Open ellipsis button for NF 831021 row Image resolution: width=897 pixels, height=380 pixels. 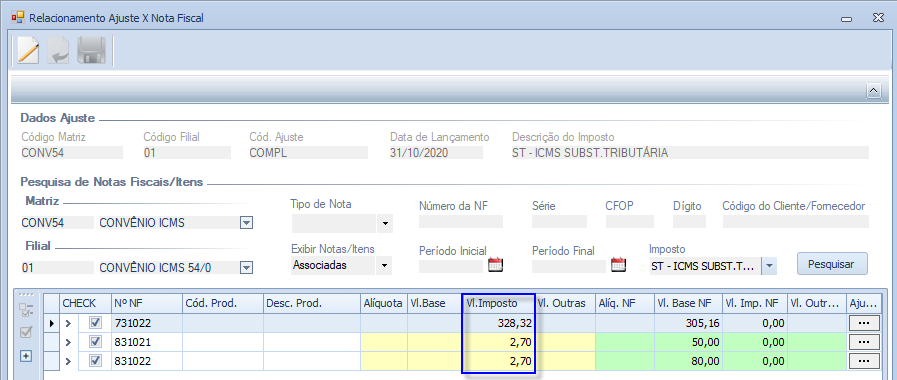tap(864, 342)
